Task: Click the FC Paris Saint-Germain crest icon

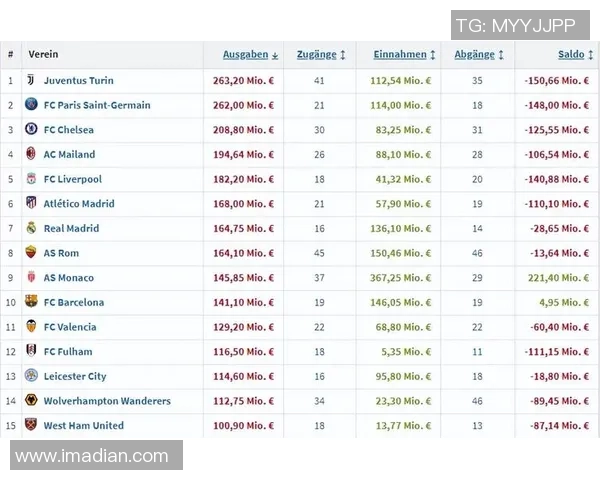Action: (31, 105)
